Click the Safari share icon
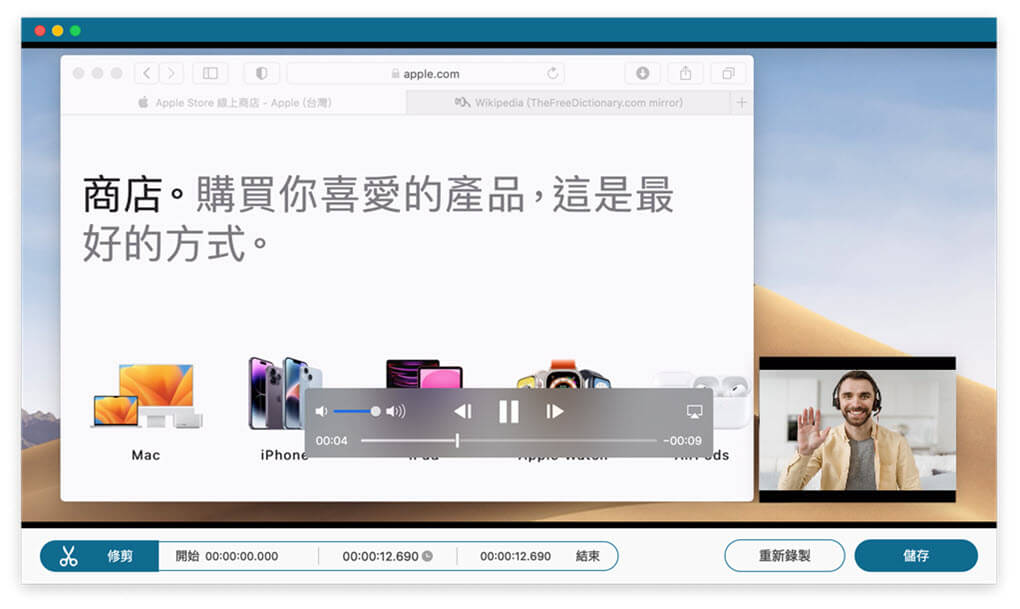Screen dimensions: 1020x609 [x=686, y=73]
